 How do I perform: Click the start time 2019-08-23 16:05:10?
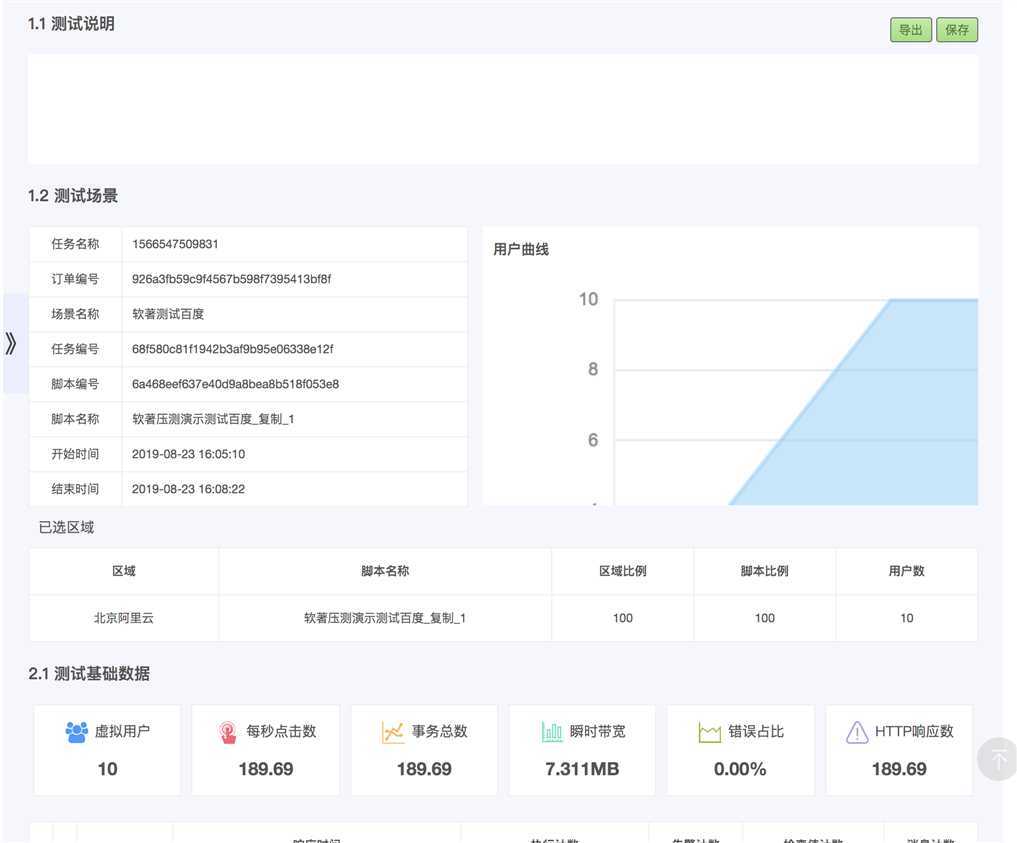tap(188, 455)
